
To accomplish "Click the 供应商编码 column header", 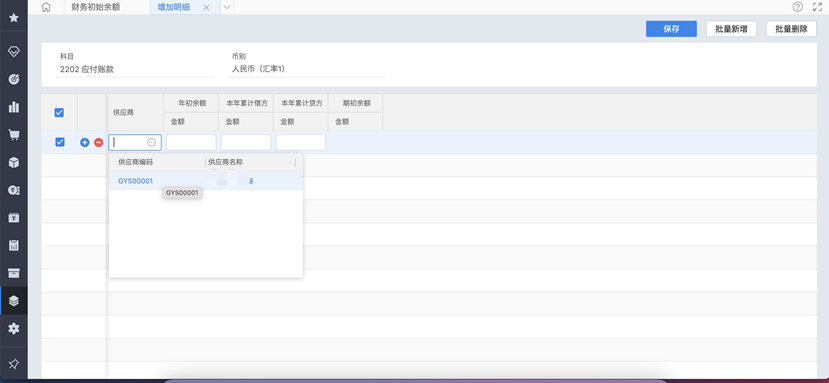I will [x=135, y=162].
